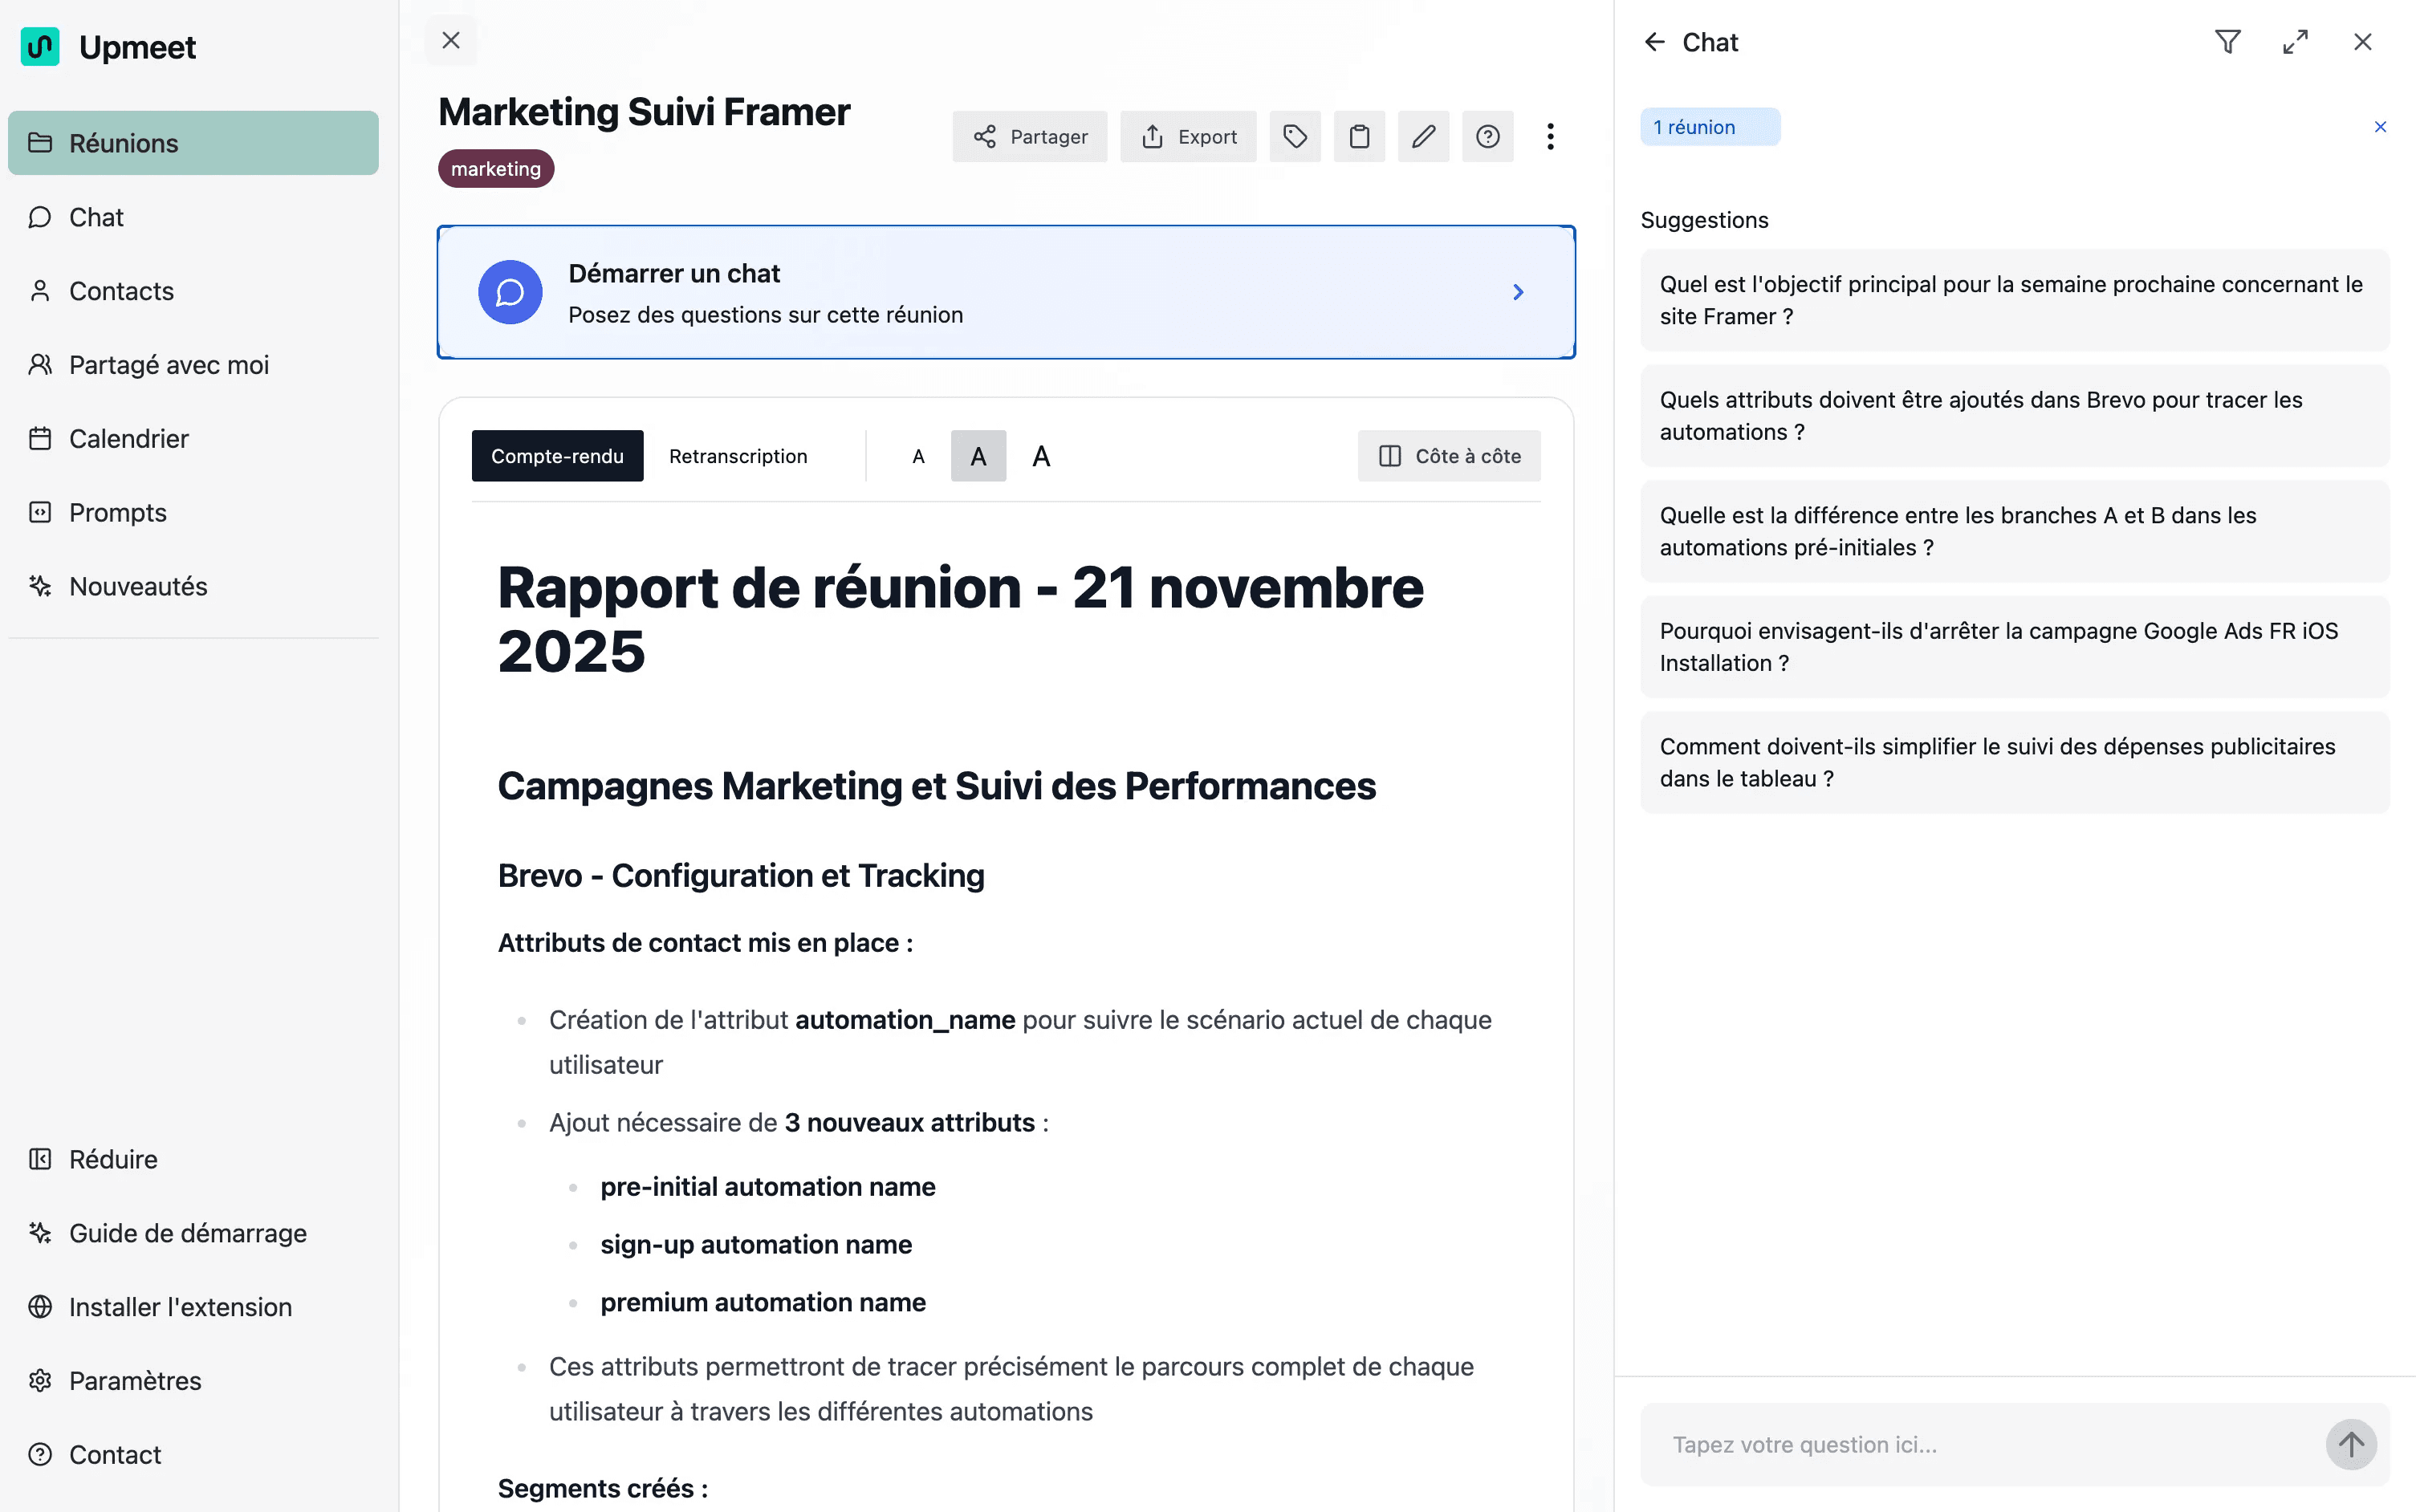This screenshot has width=2416, height=1512.
Task: Collapse the sidebar with Réduire
Action: 112,1159
